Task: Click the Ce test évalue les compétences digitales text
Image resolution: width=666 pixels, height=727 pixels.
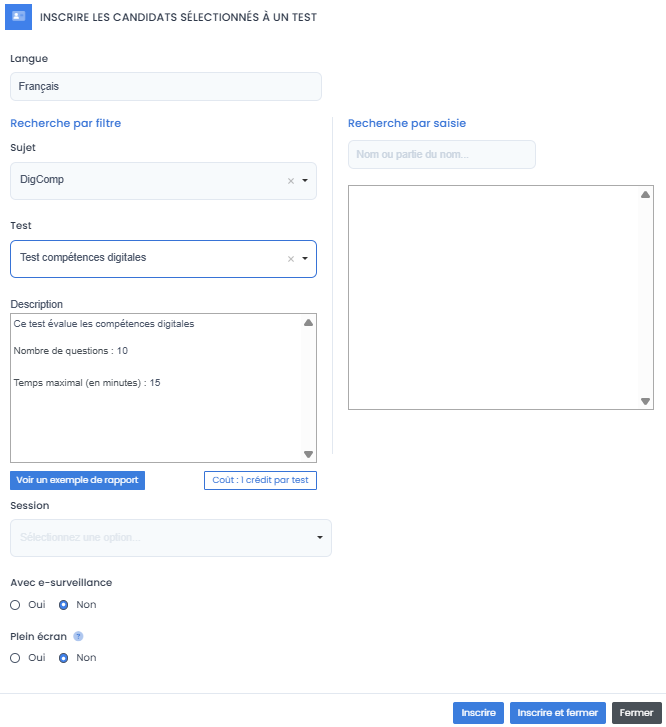Action: [x=104, y=324]
